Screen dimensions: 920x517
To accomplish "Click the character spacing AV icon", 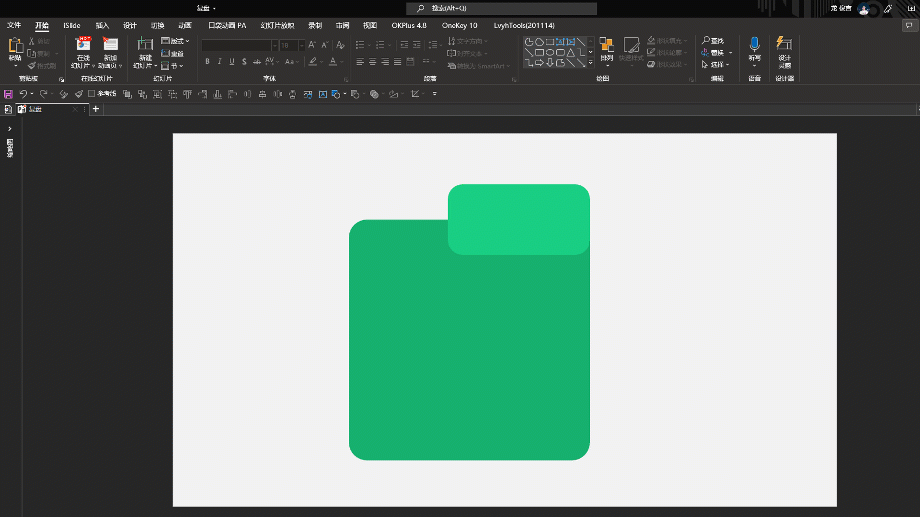I will click(269, 61).
